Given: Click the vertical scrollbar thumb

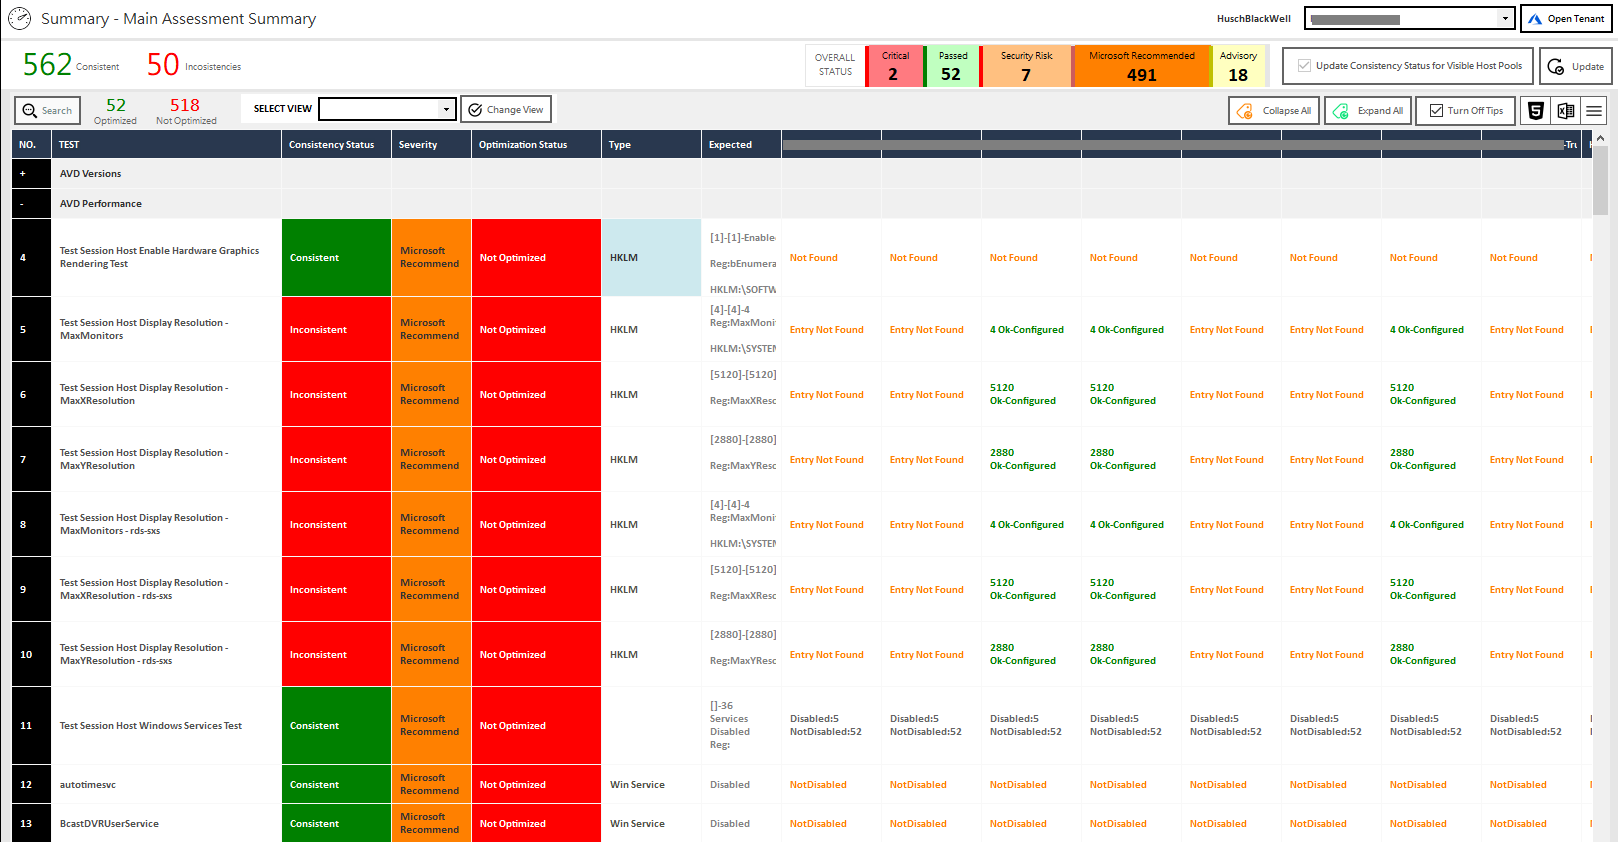Looking at the screenshot, I should click(1600, 180).
